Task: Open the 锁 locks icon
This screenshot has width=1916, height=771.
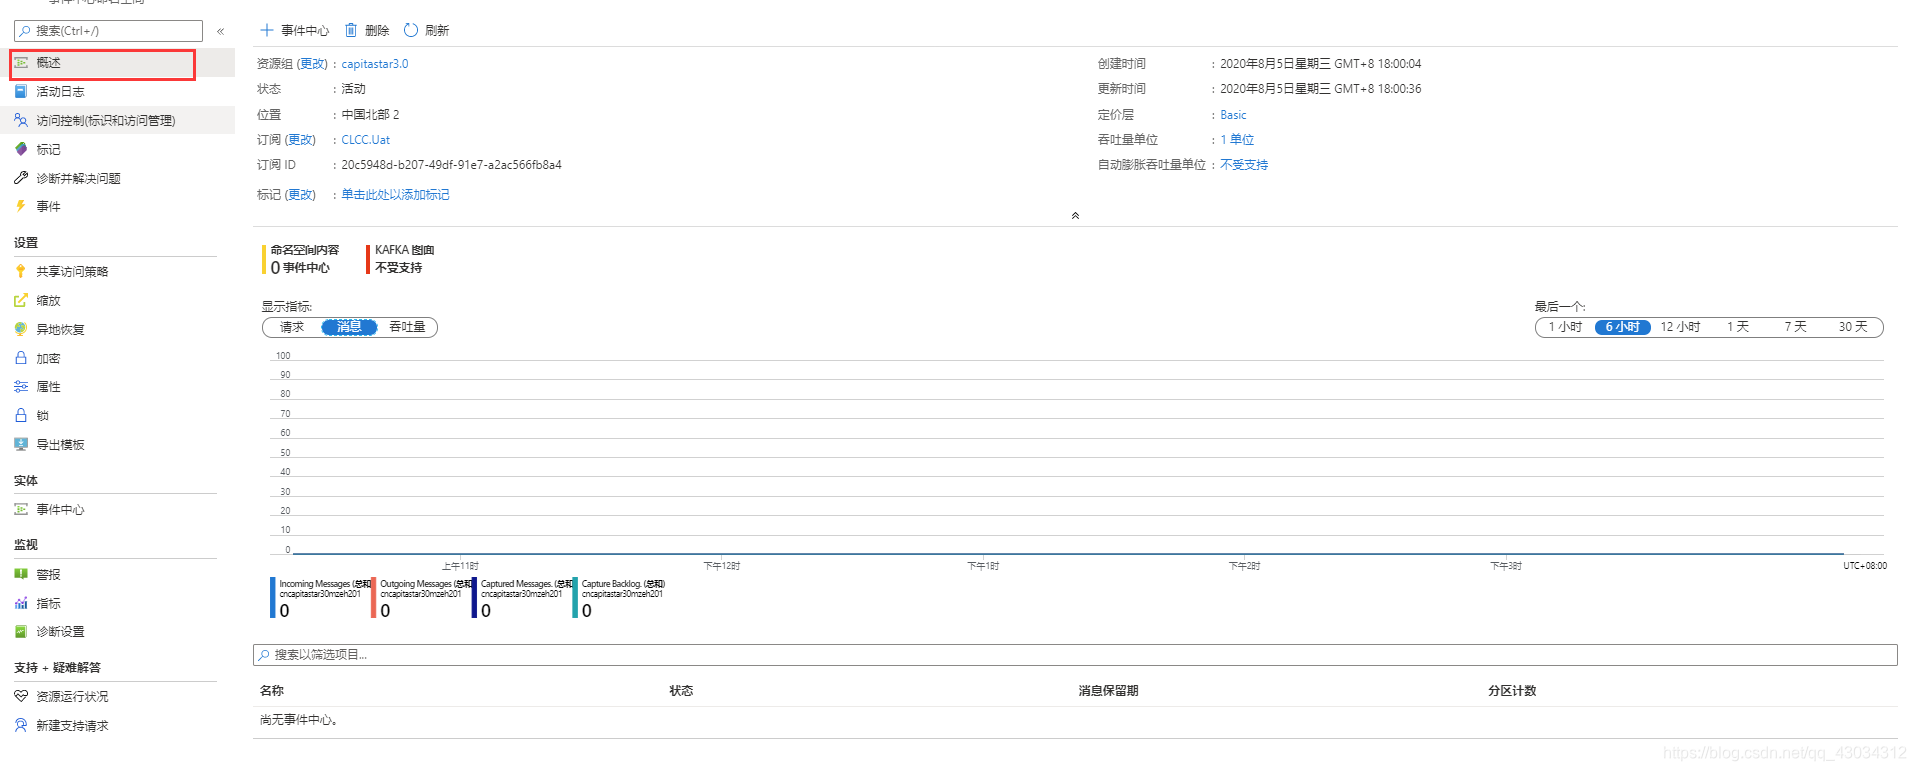Action: tap(21, 415)
